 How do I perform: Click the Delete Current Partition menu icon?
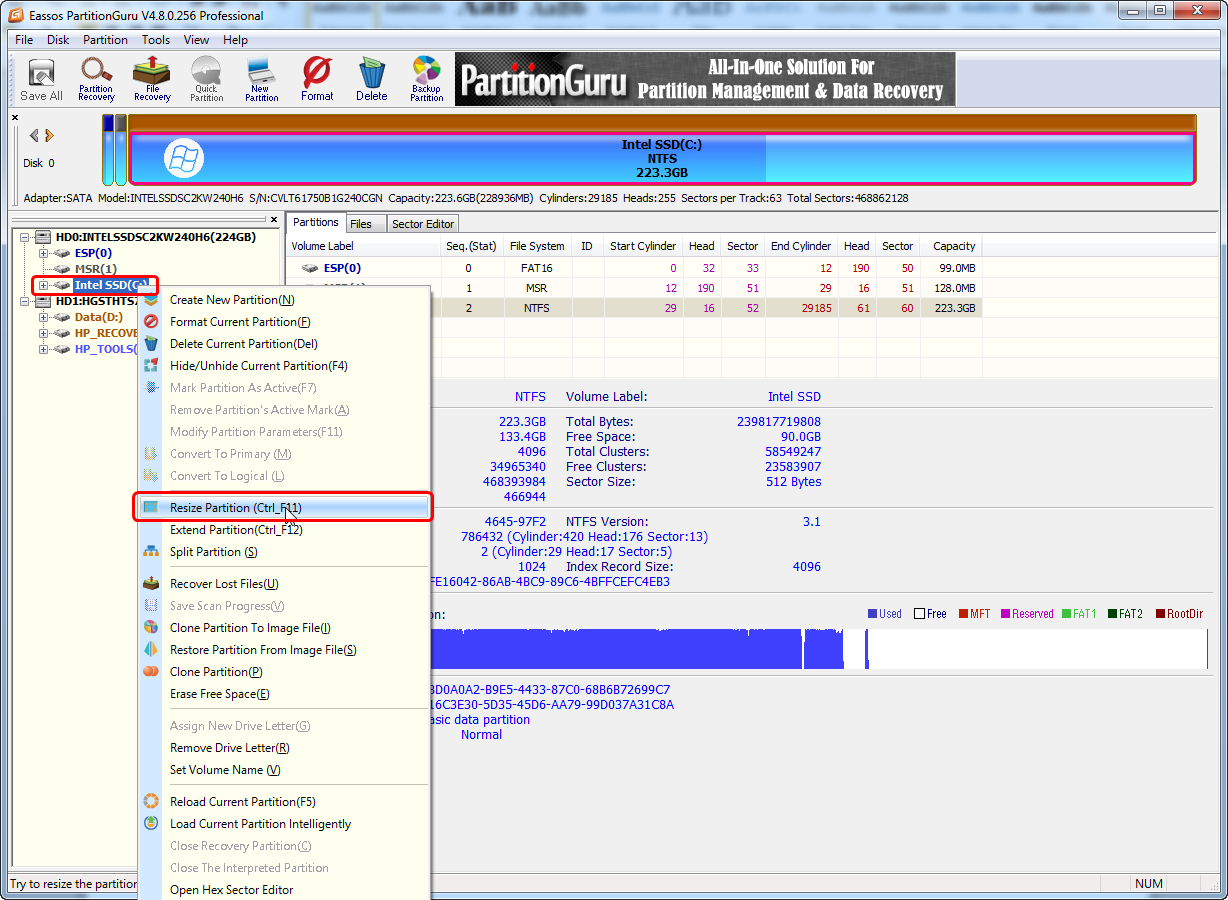151,344
